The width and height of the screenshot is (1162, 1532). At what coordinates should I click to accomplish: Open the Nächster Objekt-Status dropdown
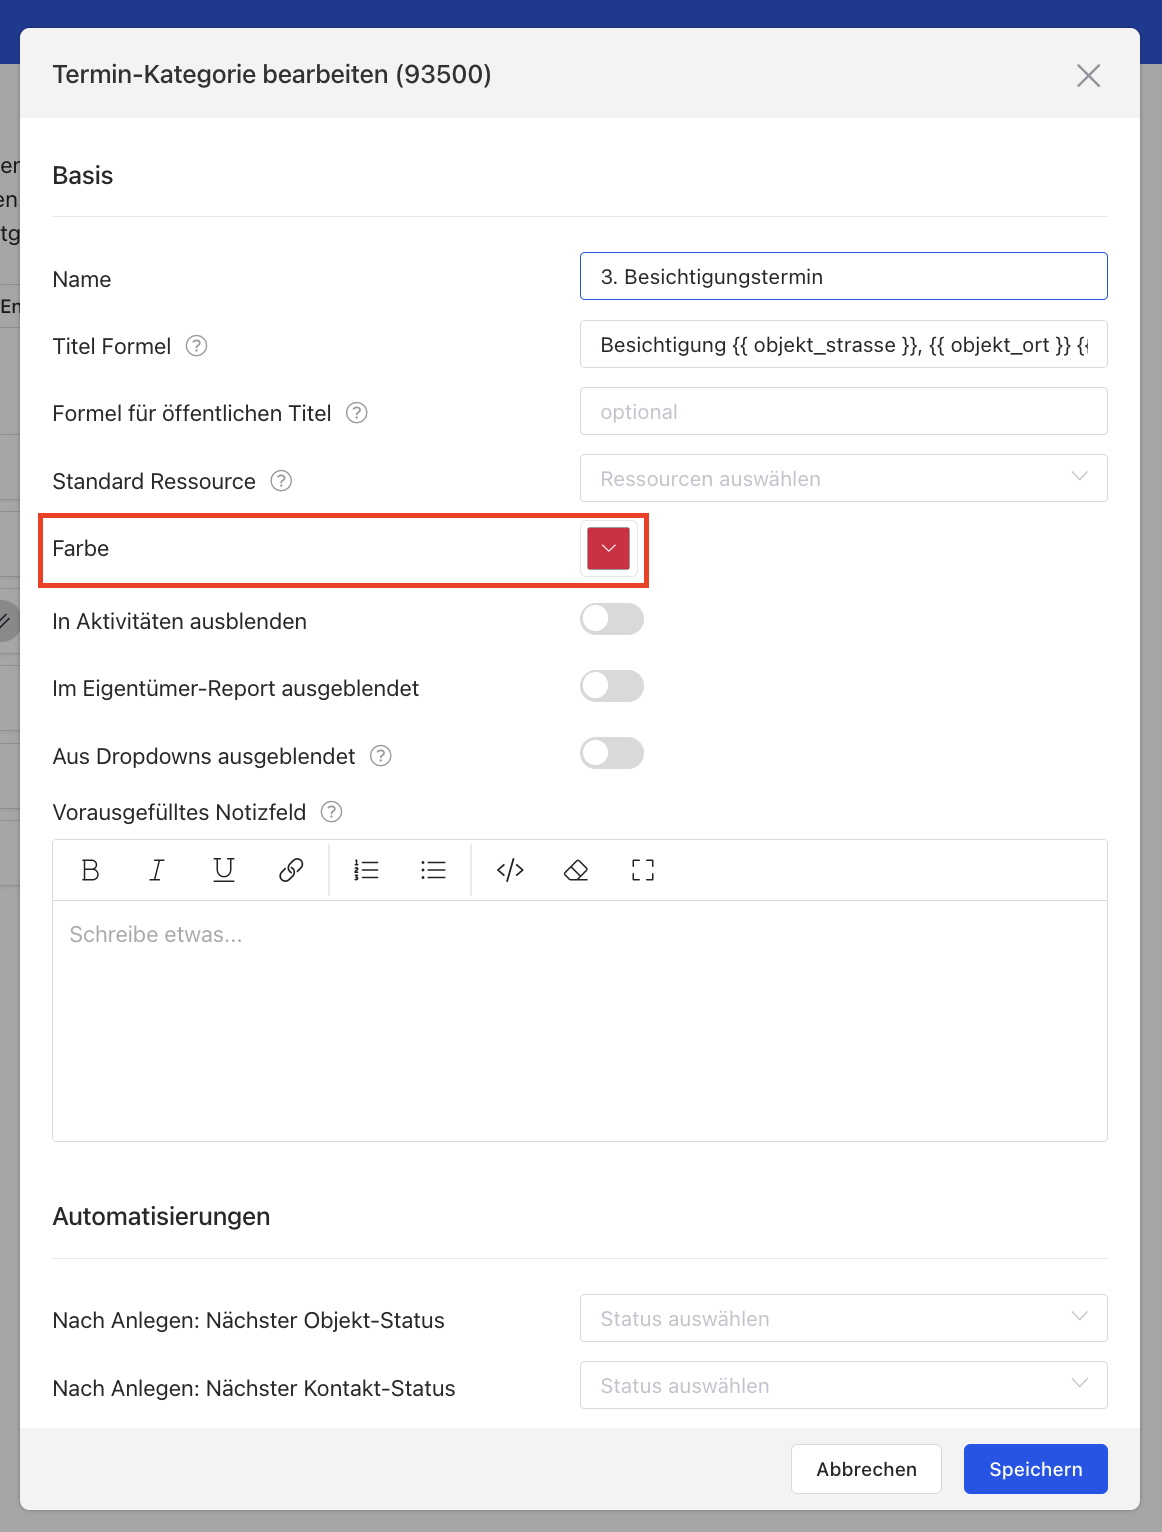click(x=843, y=1319)
